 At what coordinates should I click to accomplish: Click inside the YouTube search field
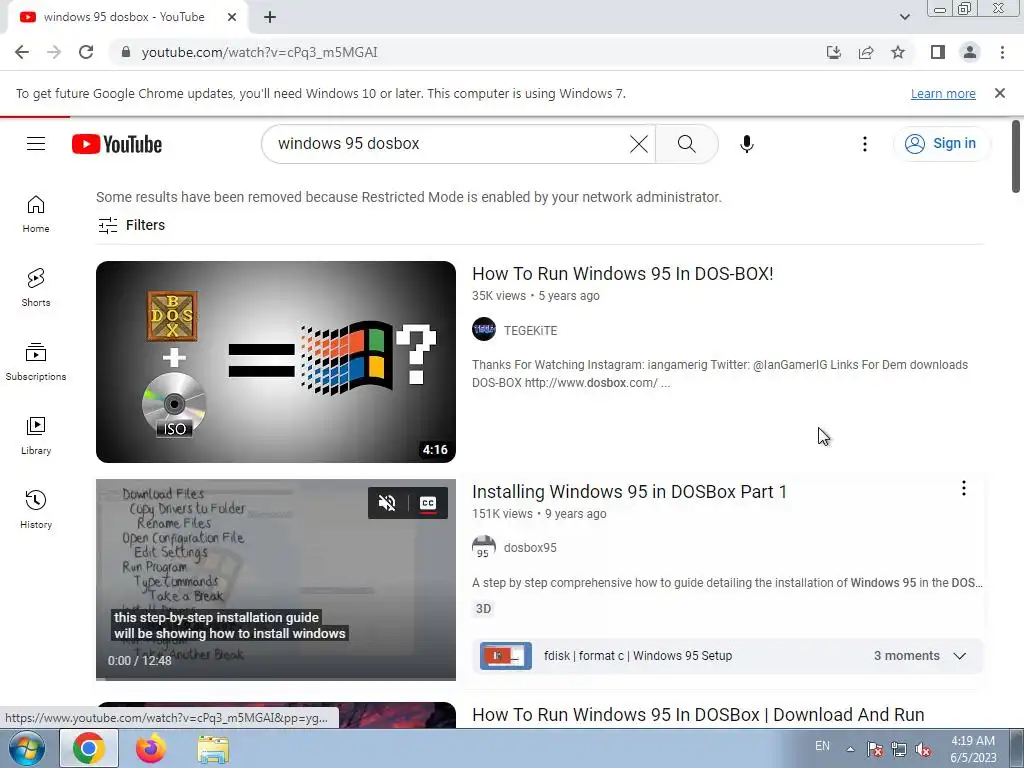[x=451, y=144]
